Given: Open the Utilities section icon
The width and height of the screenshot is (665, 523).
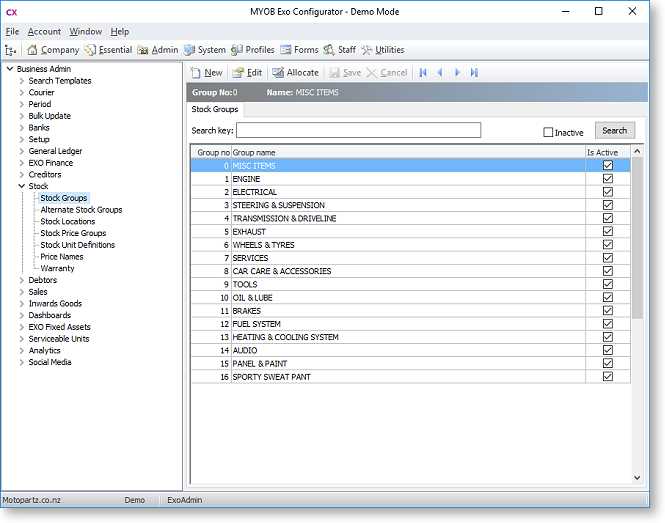Looking at the screenshot, I should coord(366,50).
